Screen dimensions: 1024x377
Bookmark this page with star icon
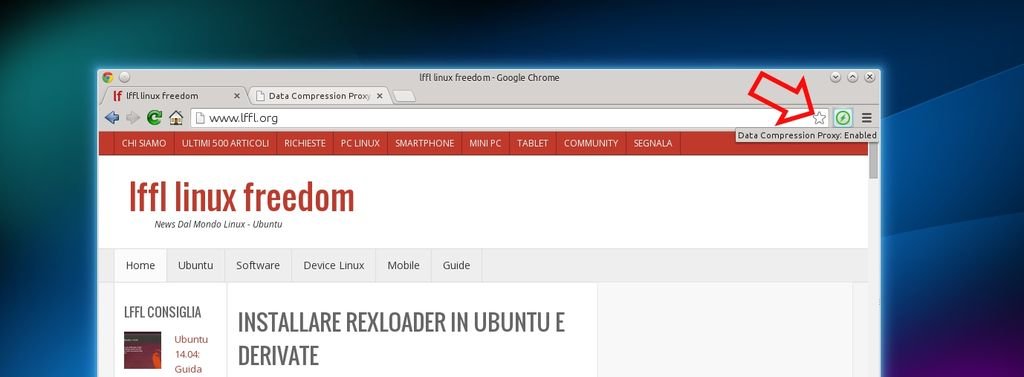coord(819,118)
